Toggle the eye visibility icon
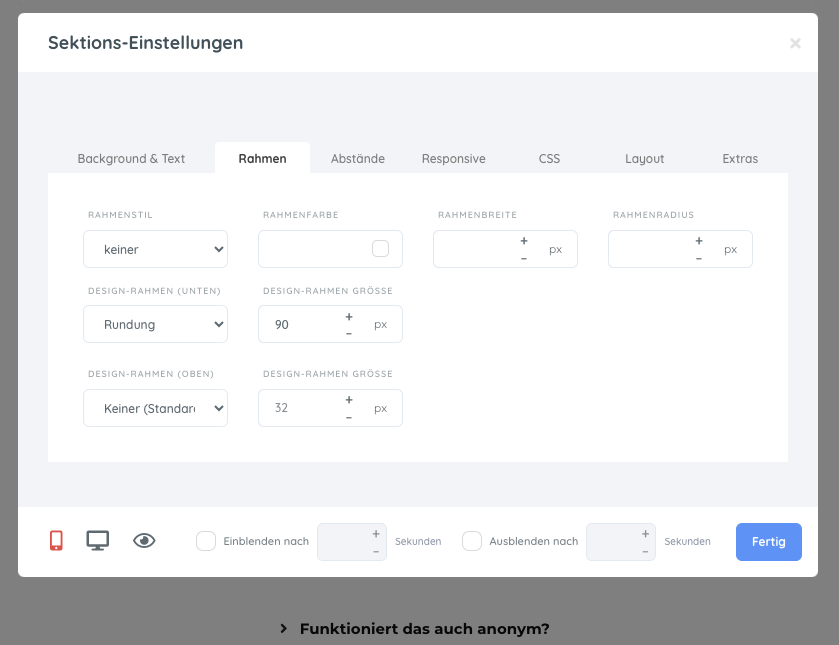 pos(144,541)
